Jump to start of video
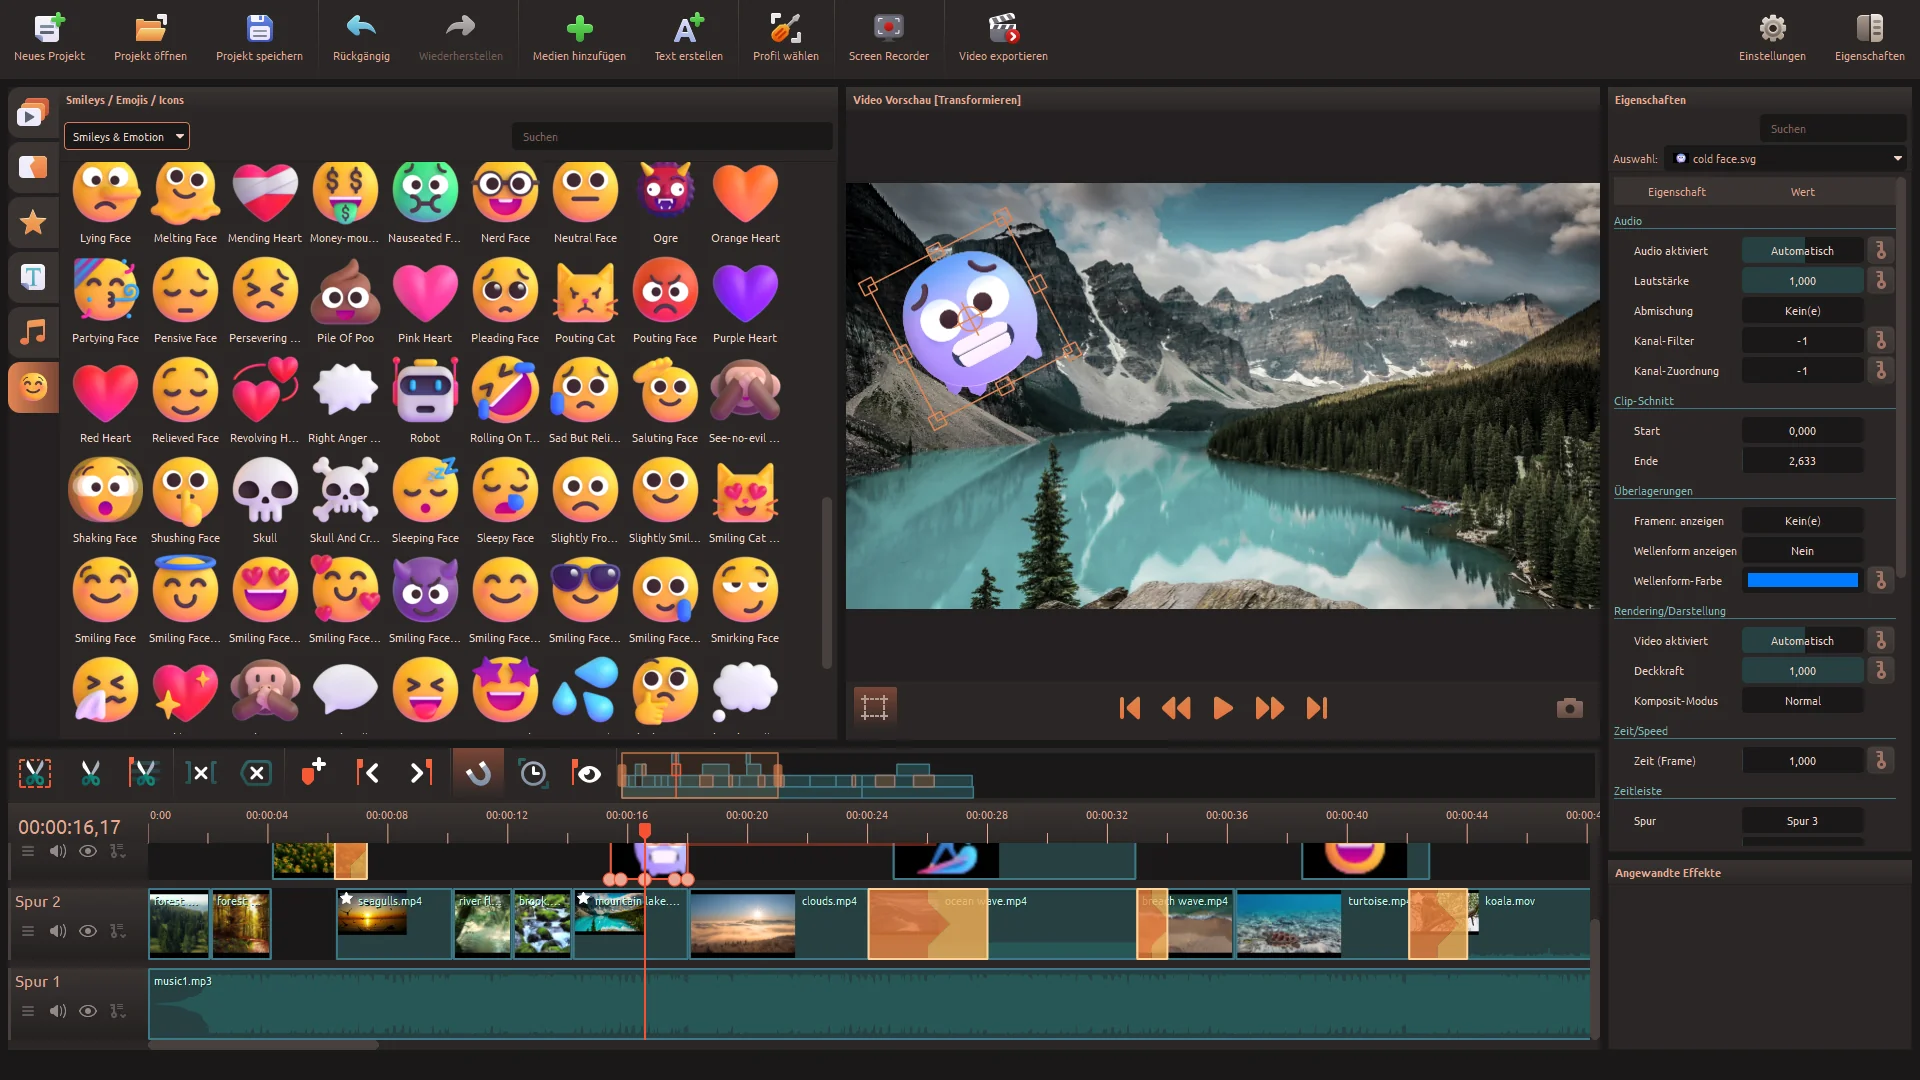This screenshot has height=1080, width=1920. [1130, 708]
